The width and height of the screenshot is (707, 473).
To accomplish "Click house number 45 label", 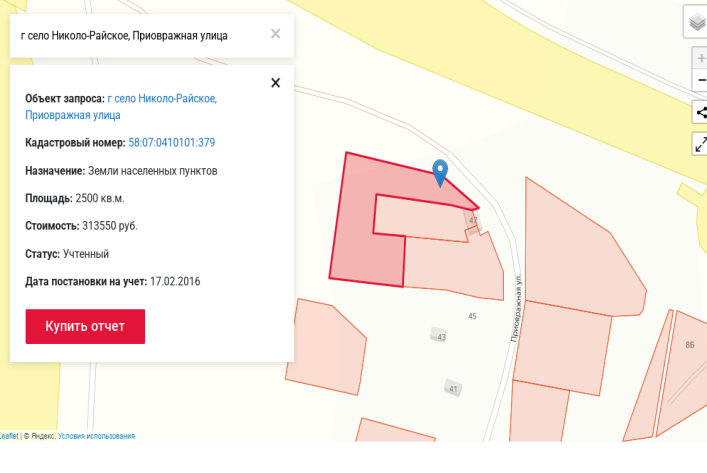I will point(472,316).
